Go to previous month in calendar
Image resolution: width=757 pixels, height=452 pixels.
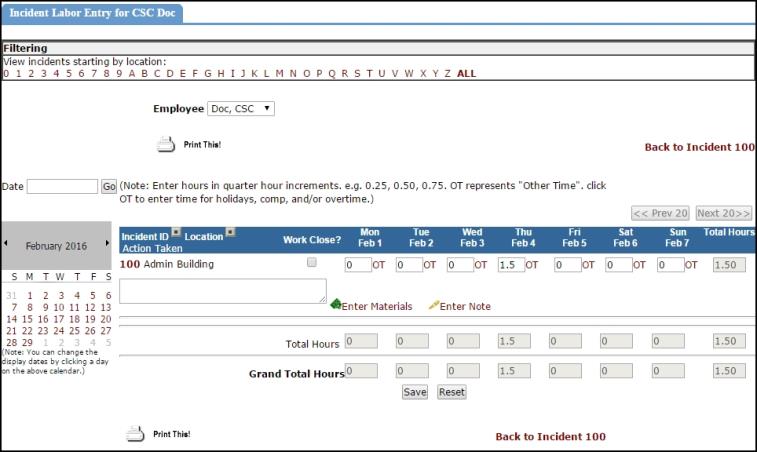click(6, 243)
